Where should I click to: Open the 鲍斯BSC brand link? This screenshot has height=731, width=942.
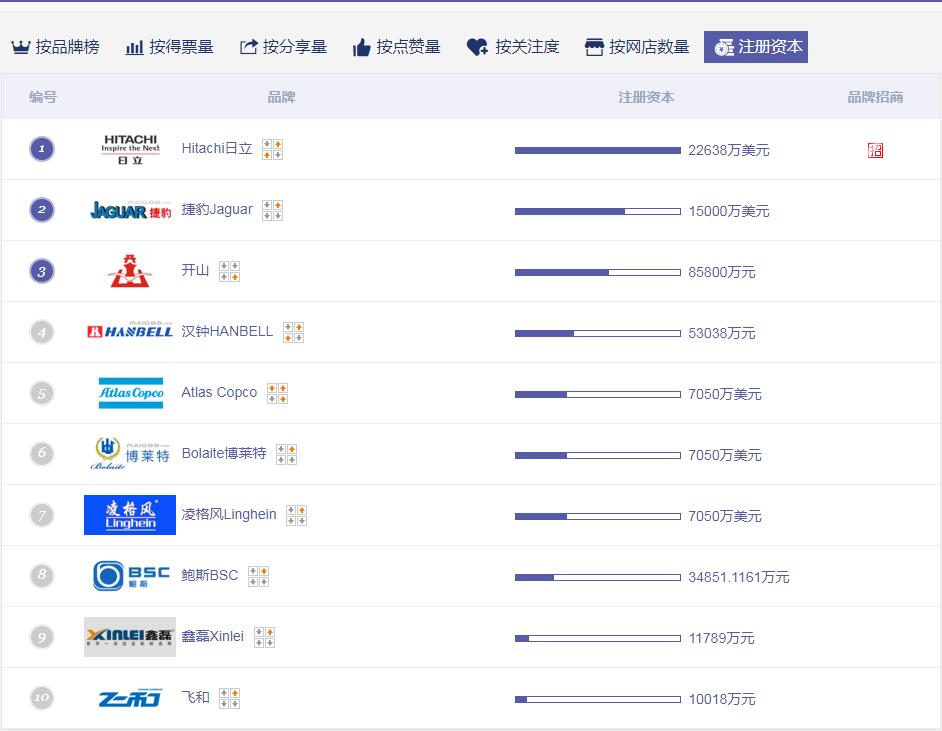pos(210,575)
